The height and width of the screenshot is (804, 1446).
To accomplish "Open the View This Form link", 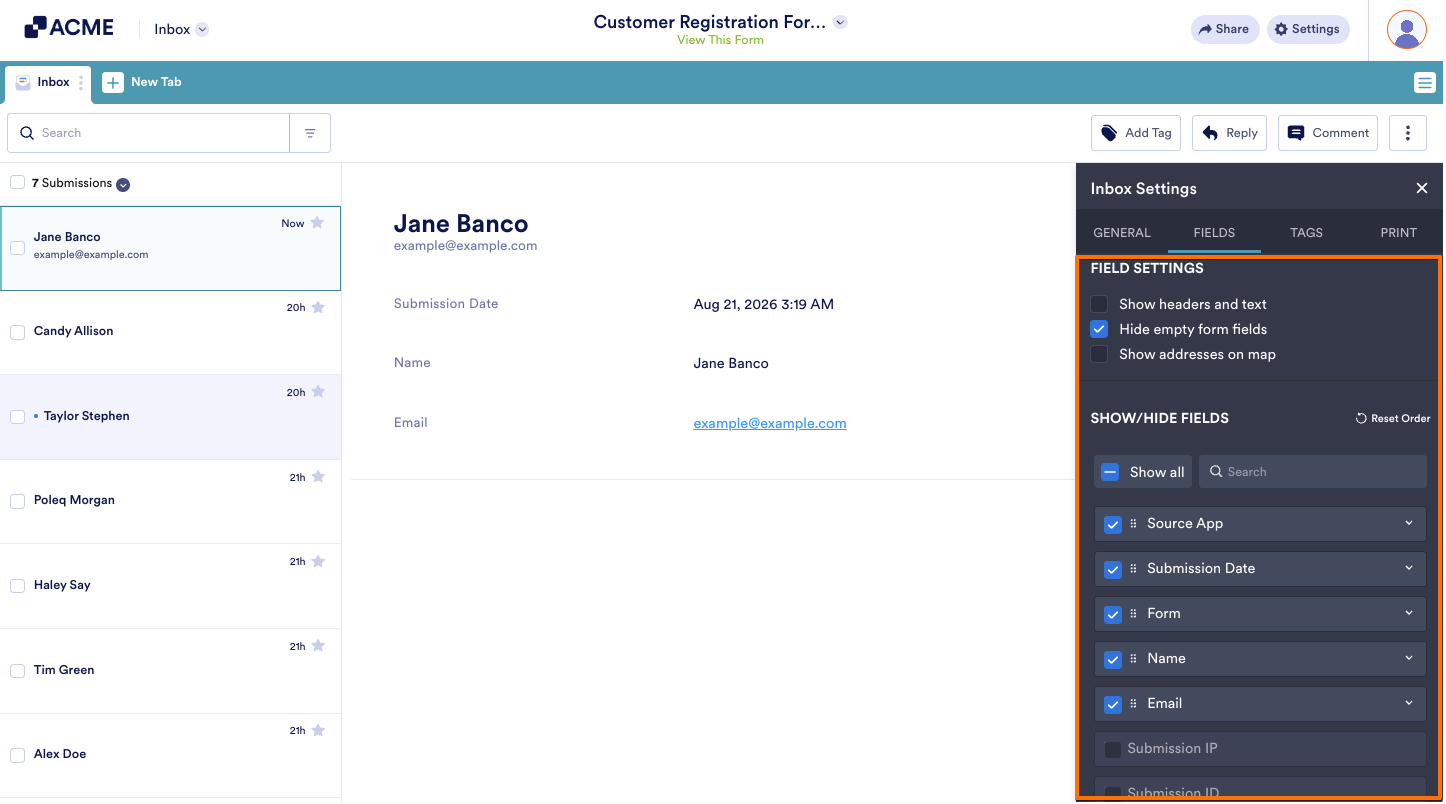I will 720,40.
